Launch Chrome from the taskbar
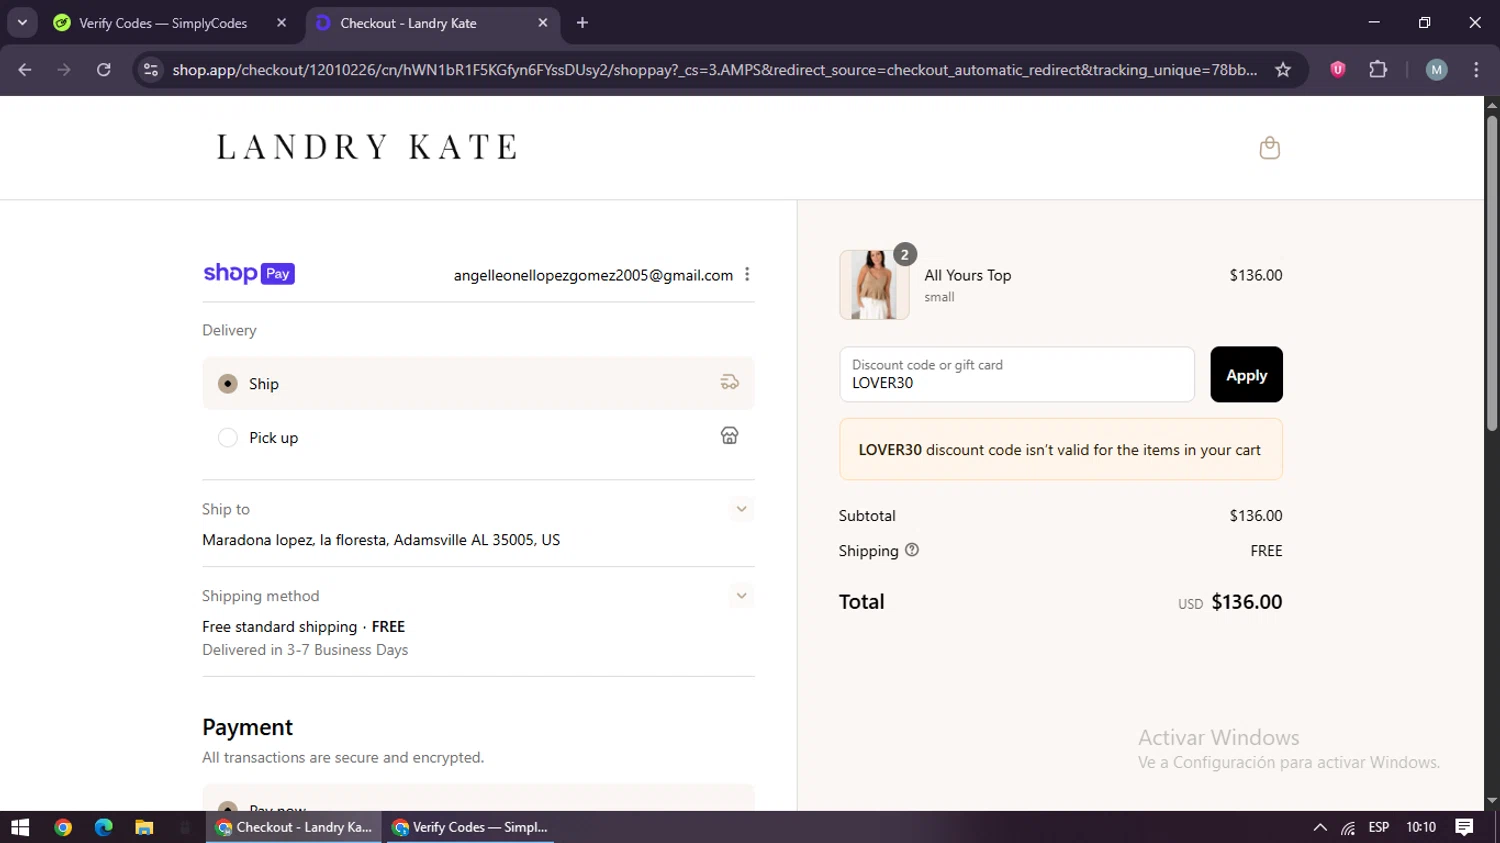 coord(63,827)
